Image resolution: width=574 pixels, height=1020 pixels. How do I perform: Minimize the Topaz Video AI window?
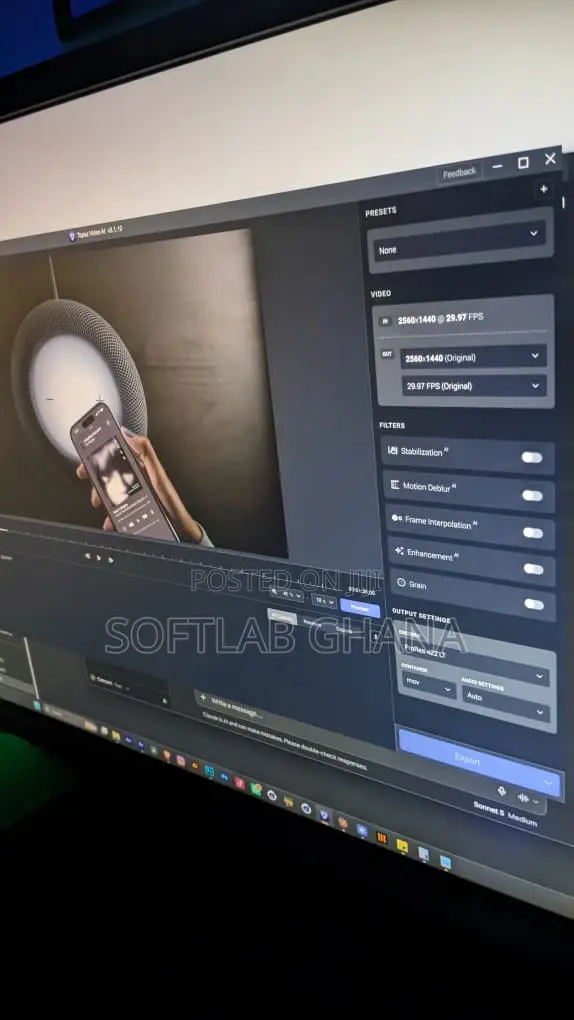pos(498,167)
